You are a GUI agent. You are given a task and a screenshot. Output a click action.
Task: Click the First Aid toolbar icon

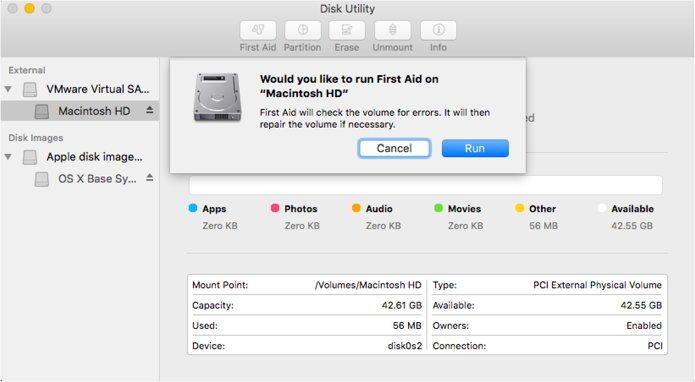tap(258, 30)
